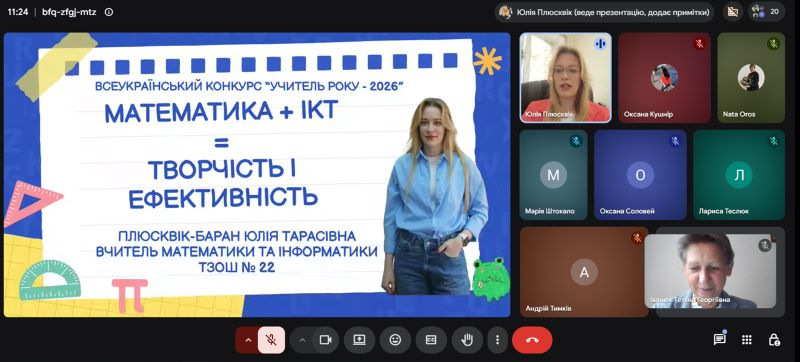Image resolution: width=800 pixels, height=362 pixels.
Task: Open the chat messages panel
Action: (719, 340)
